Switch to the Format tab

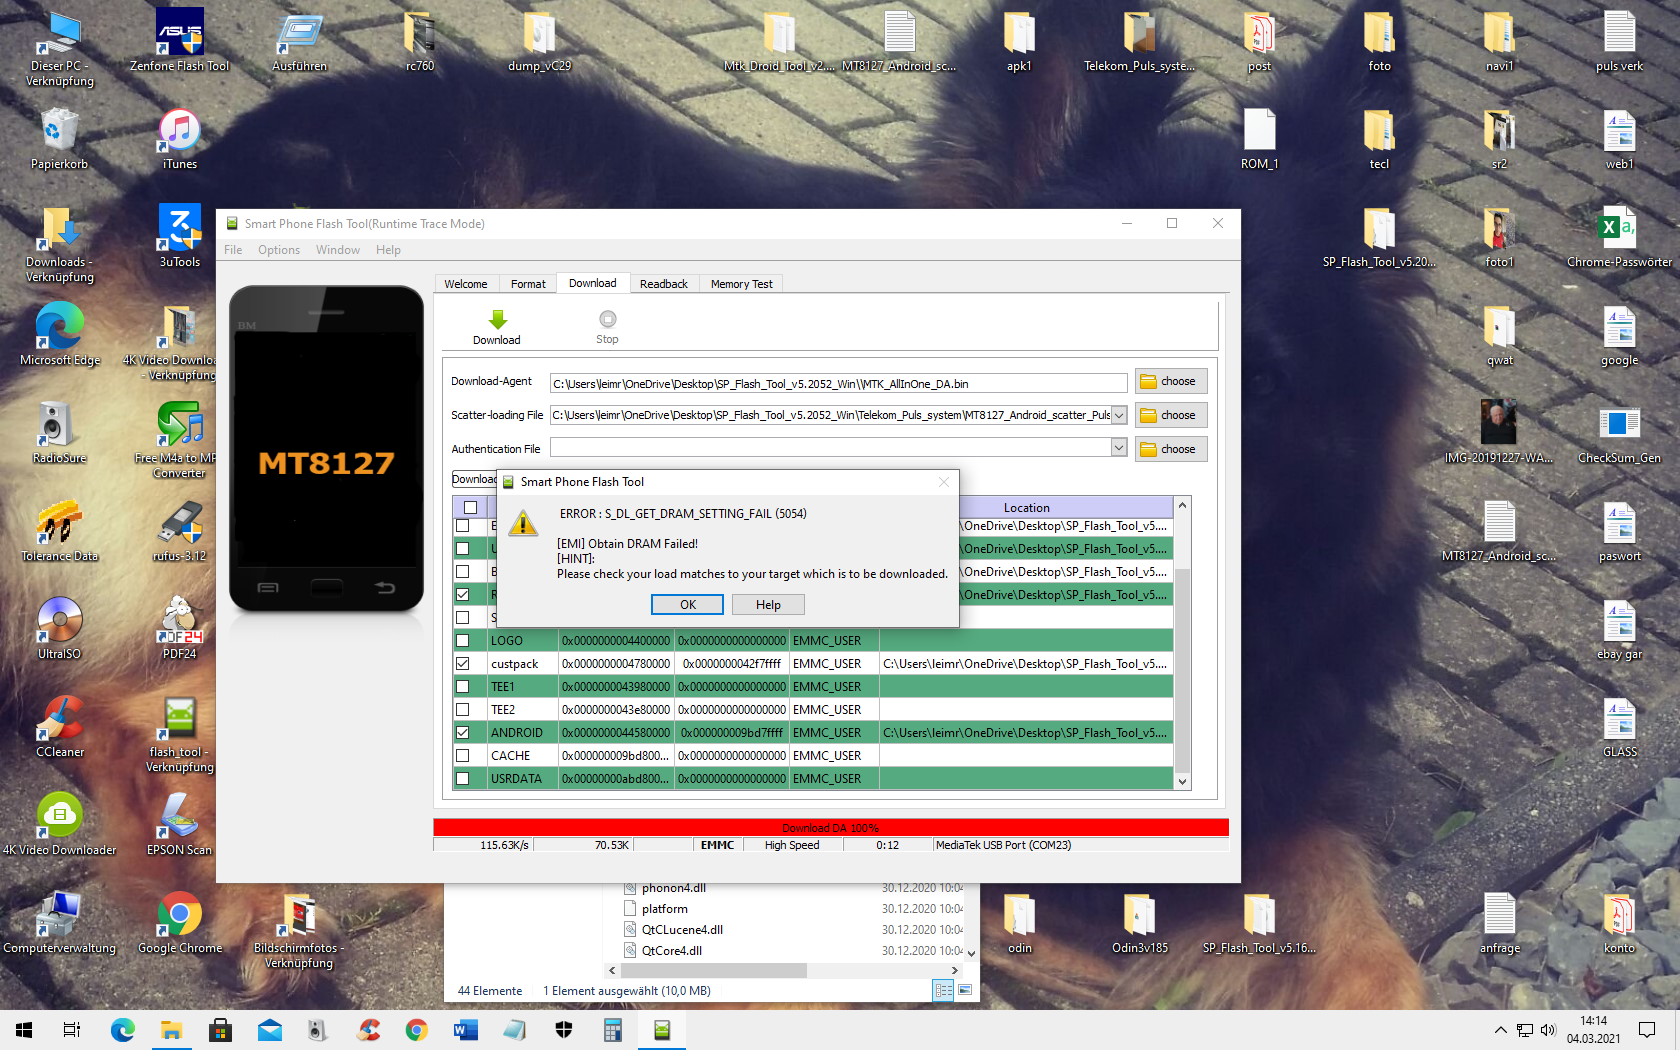click(528, 284)
